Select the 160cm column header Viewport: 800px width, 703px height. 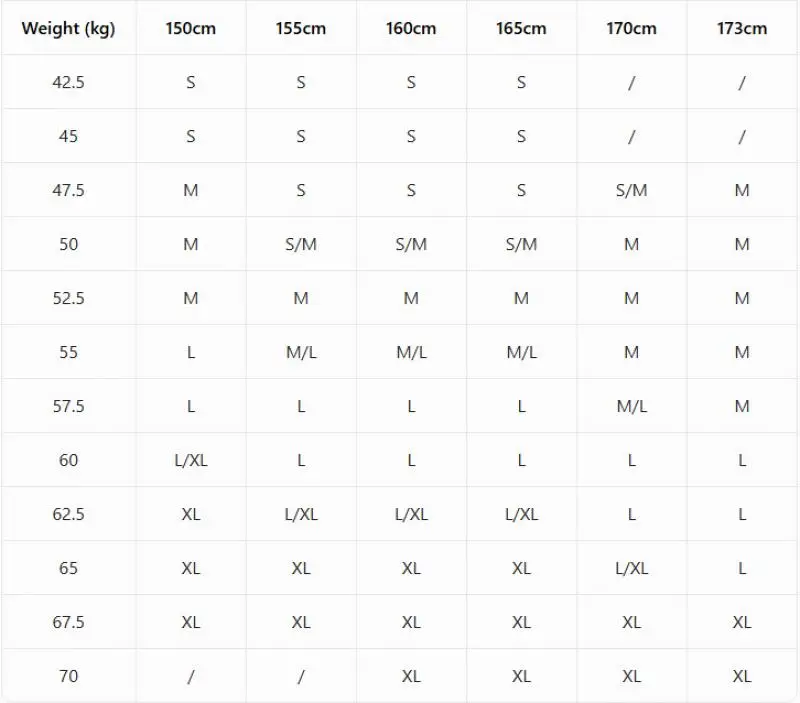tap(411, 28)
